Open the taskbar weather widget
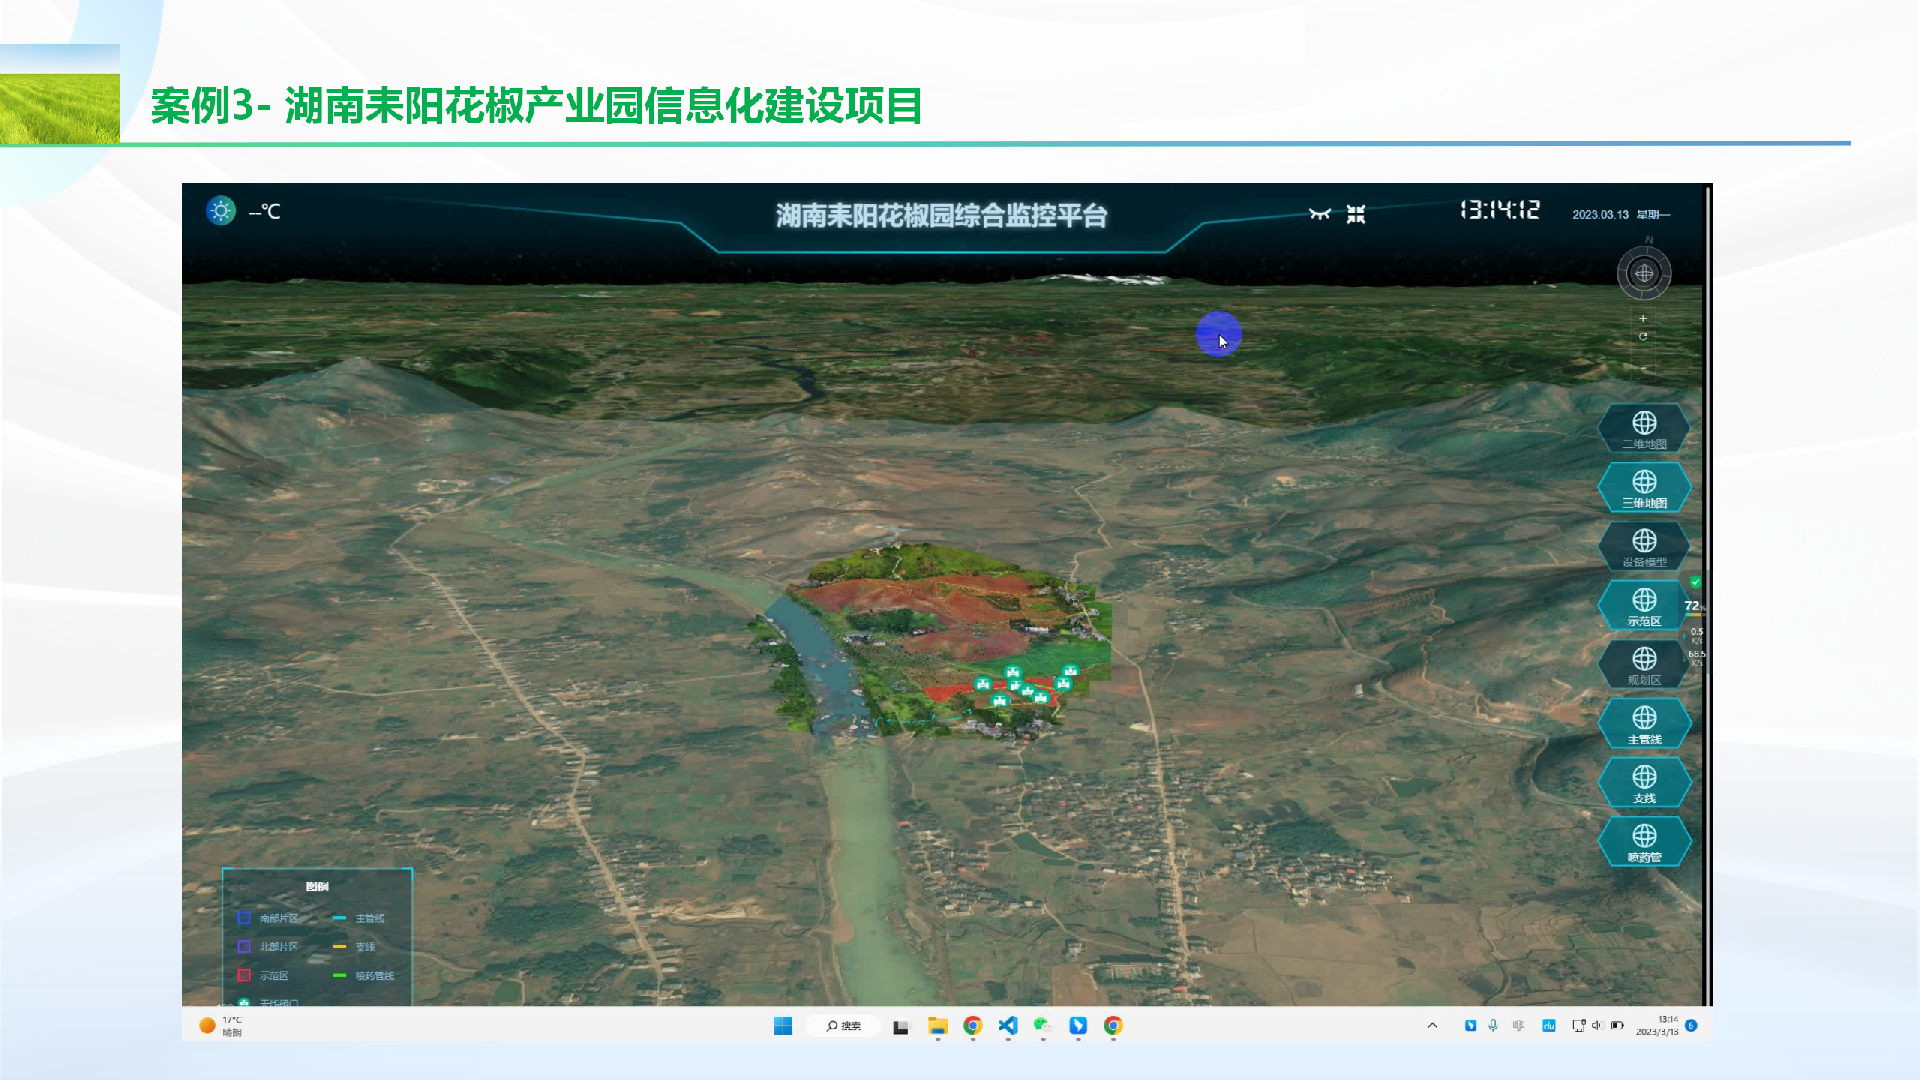Viewport: 1920px width, 1080px height. 221,1026
